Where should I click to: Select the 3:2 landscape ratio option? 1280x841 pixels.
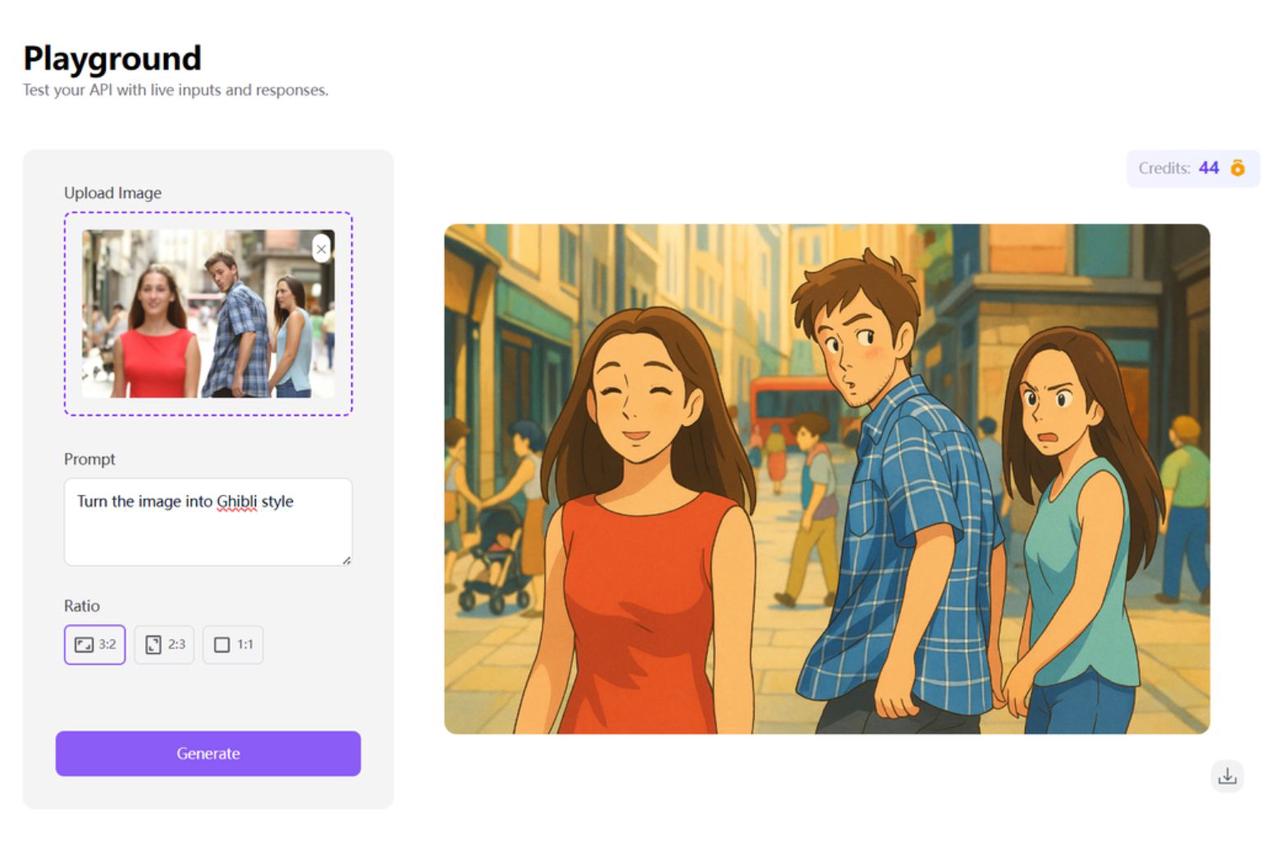(x=95, y=645)
